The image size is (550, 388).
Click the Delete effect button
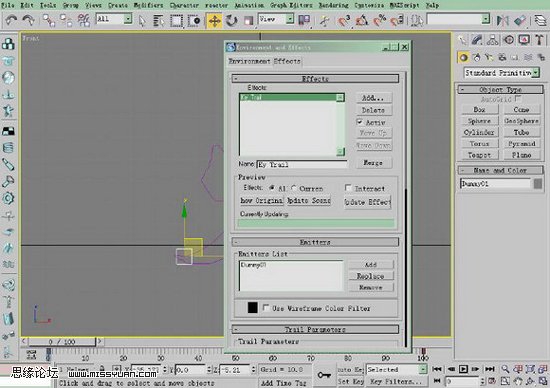point(373,110)
